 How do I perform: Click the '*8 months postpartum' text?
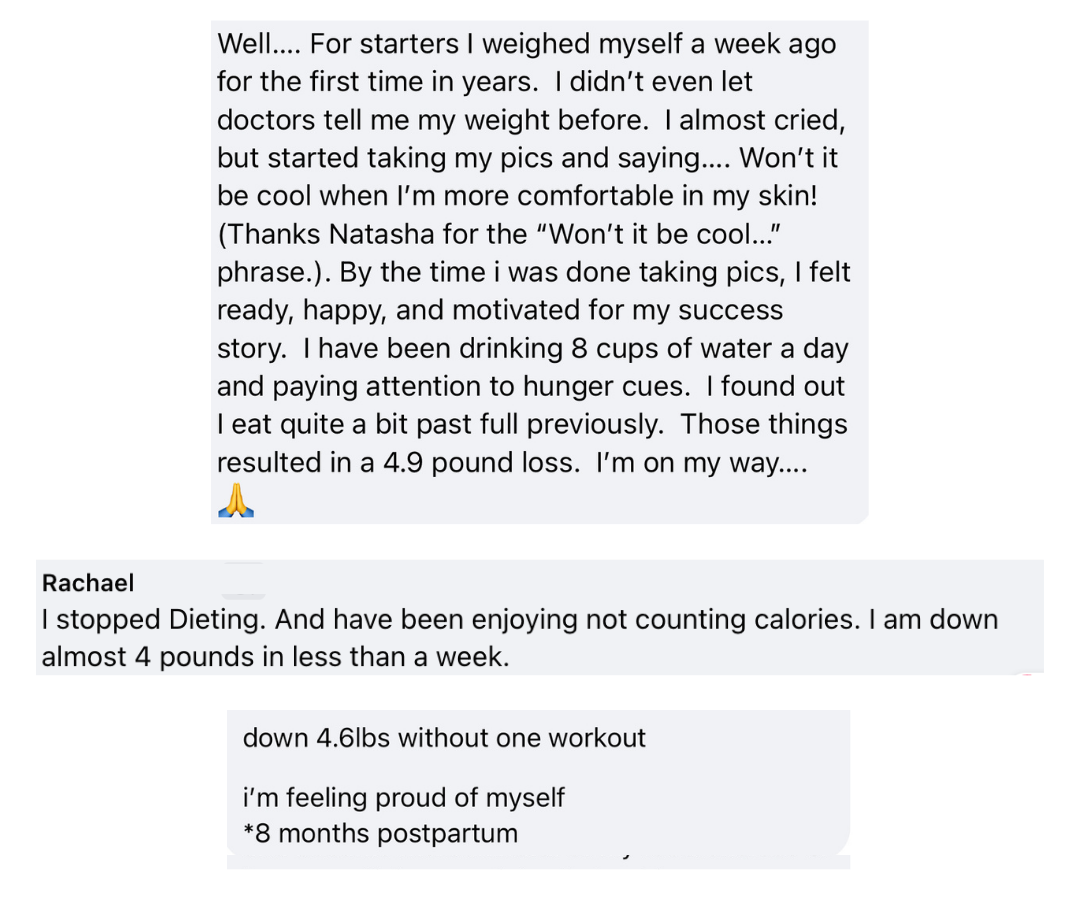(380, 833)
